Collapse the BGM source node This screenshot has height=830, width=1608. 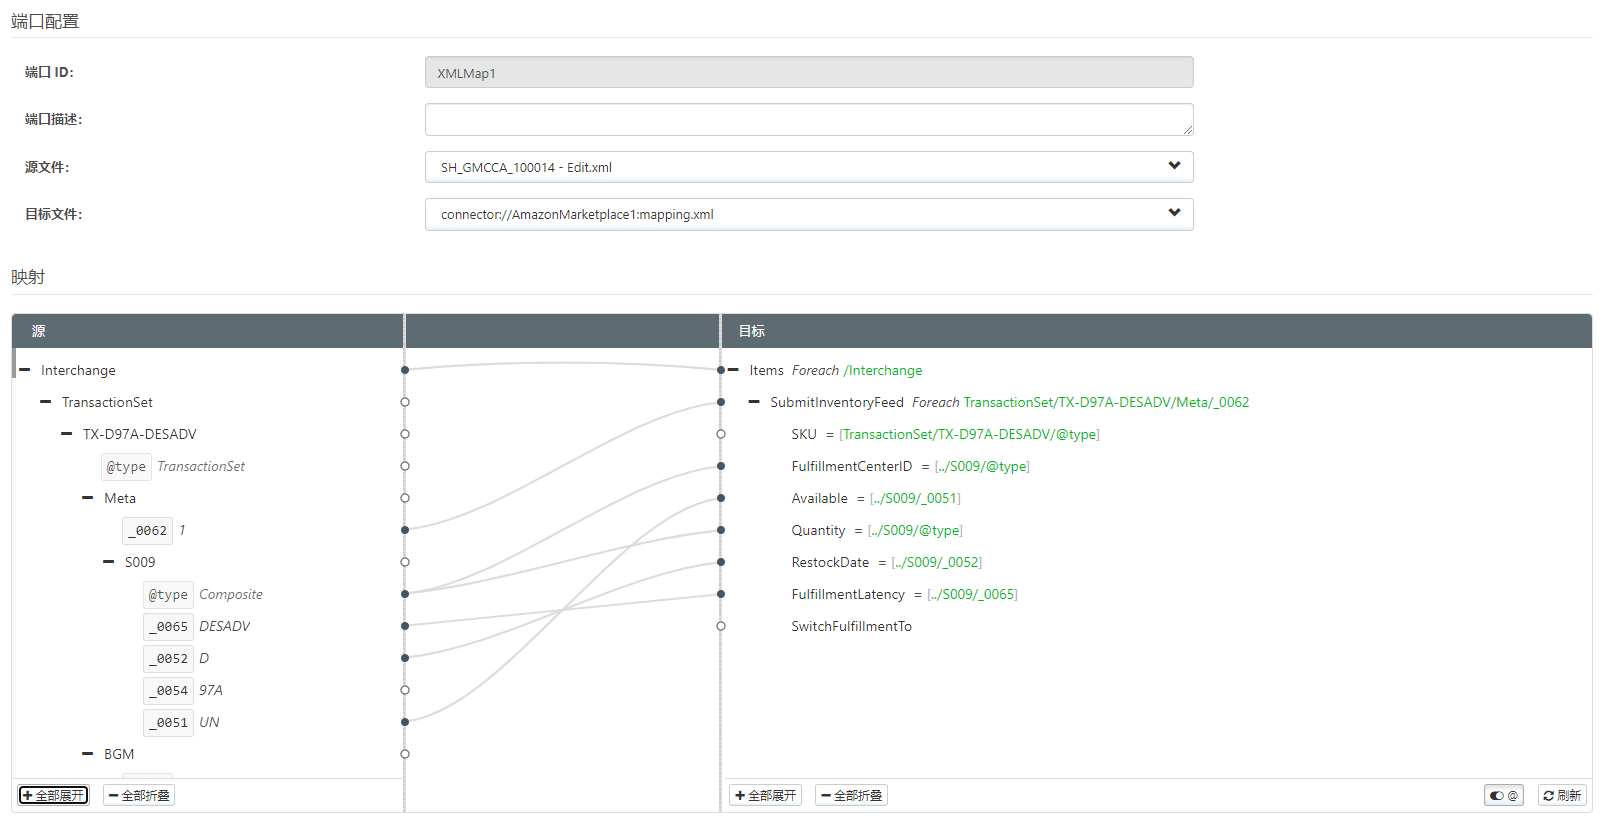click(88, 754)
